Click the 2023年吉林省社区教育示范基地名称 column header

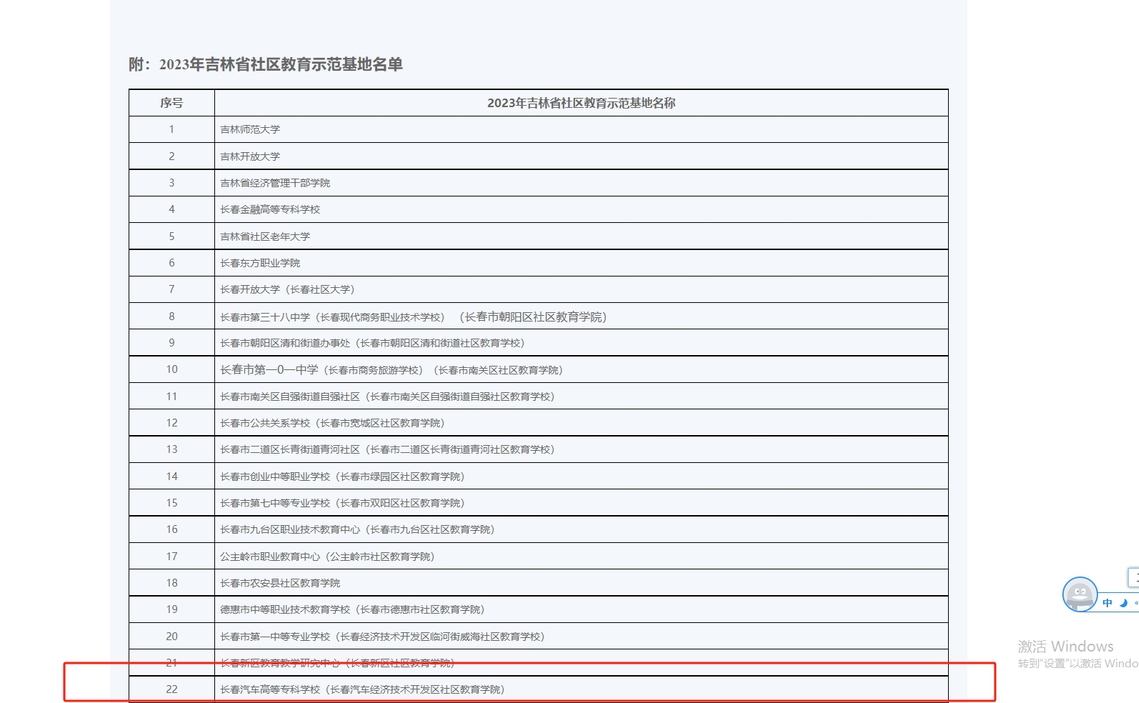tap(580, 103)
